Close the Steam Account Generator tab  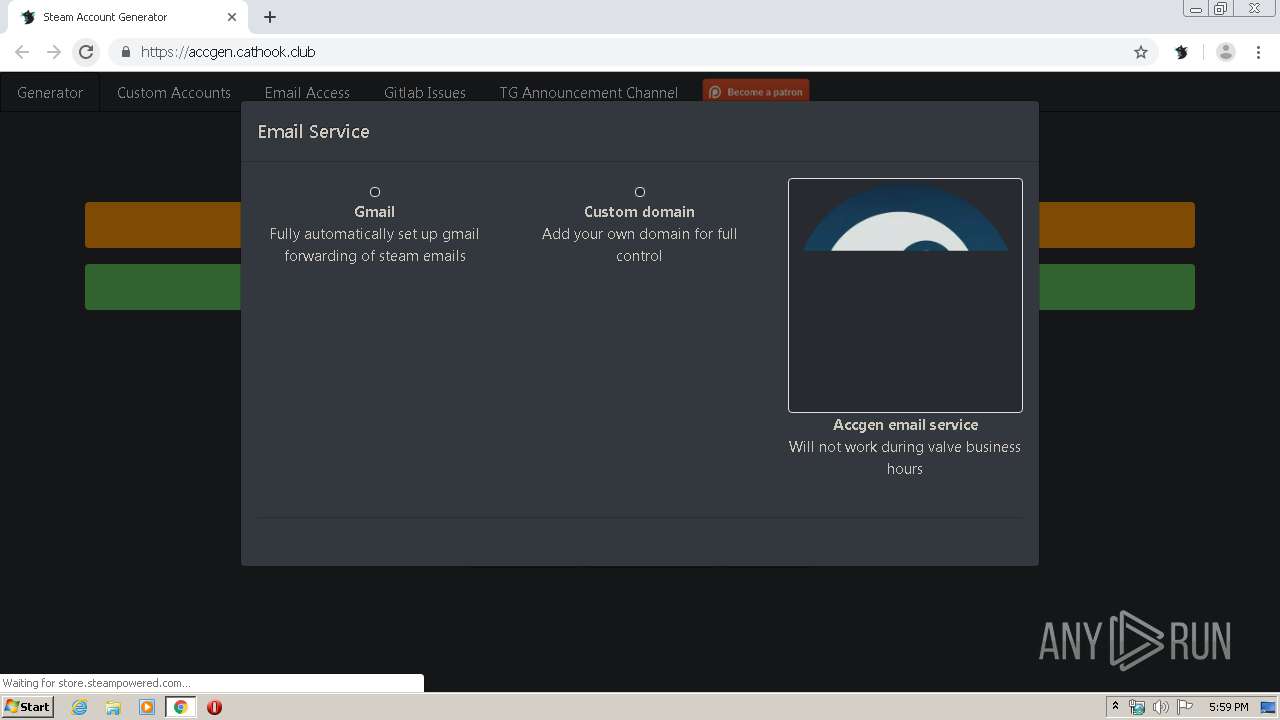[x=232, y=17]
